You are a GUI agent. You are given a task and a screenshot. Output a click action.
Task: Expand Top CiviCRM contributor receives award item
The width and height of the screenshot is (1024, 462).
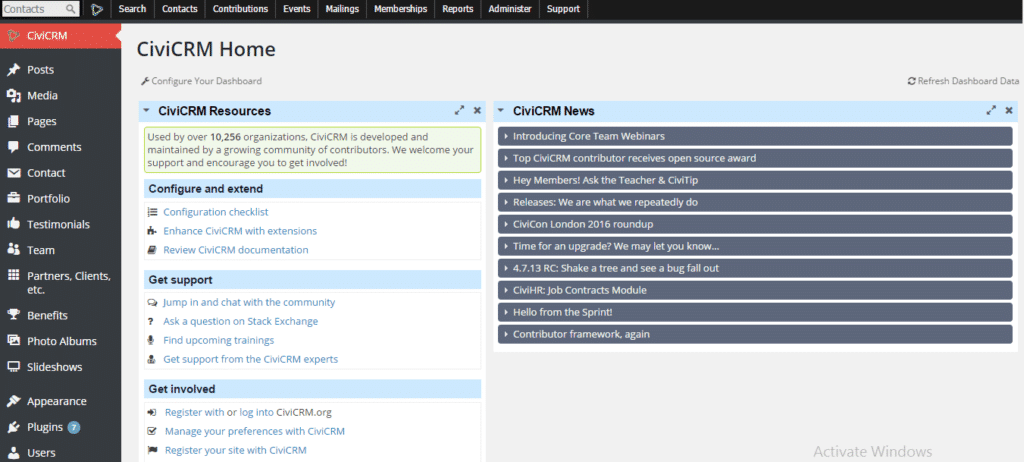[755, 158]
